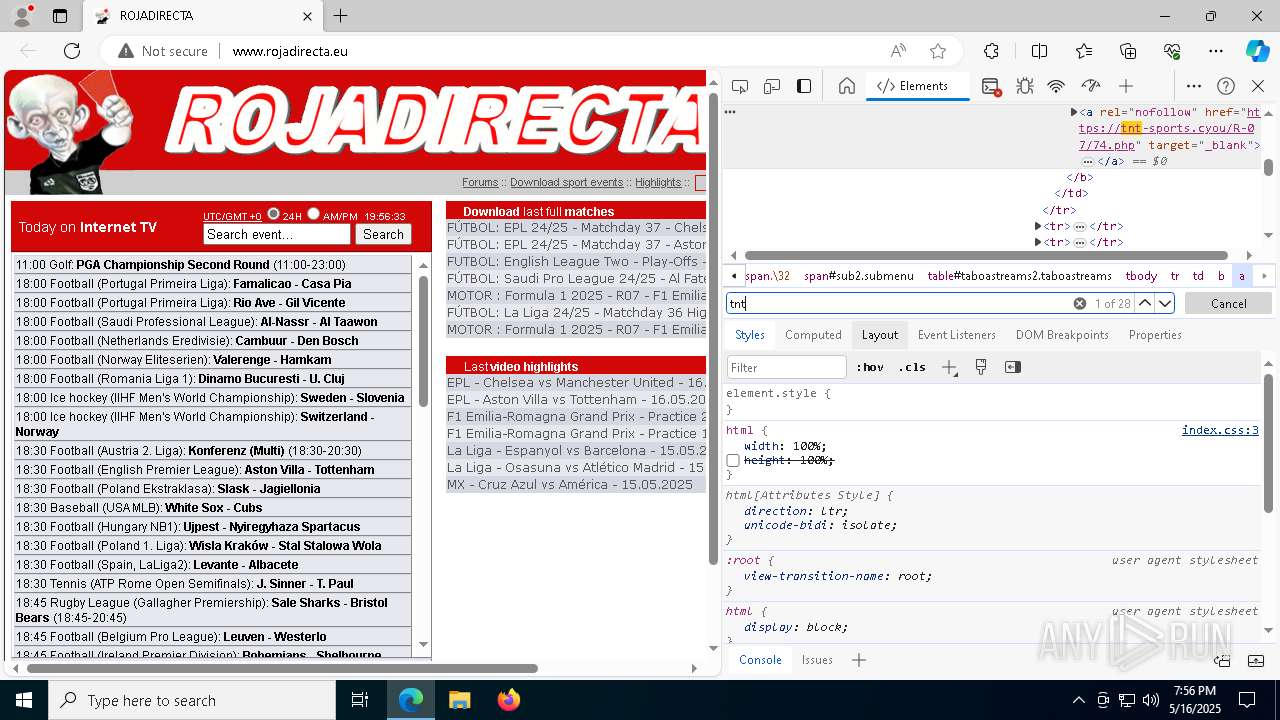Viewport: 1280px width, 720px height.
Task: Expand the anchor tag with nofollow href
Action: pyautogui.click(x=1074, y=112)
